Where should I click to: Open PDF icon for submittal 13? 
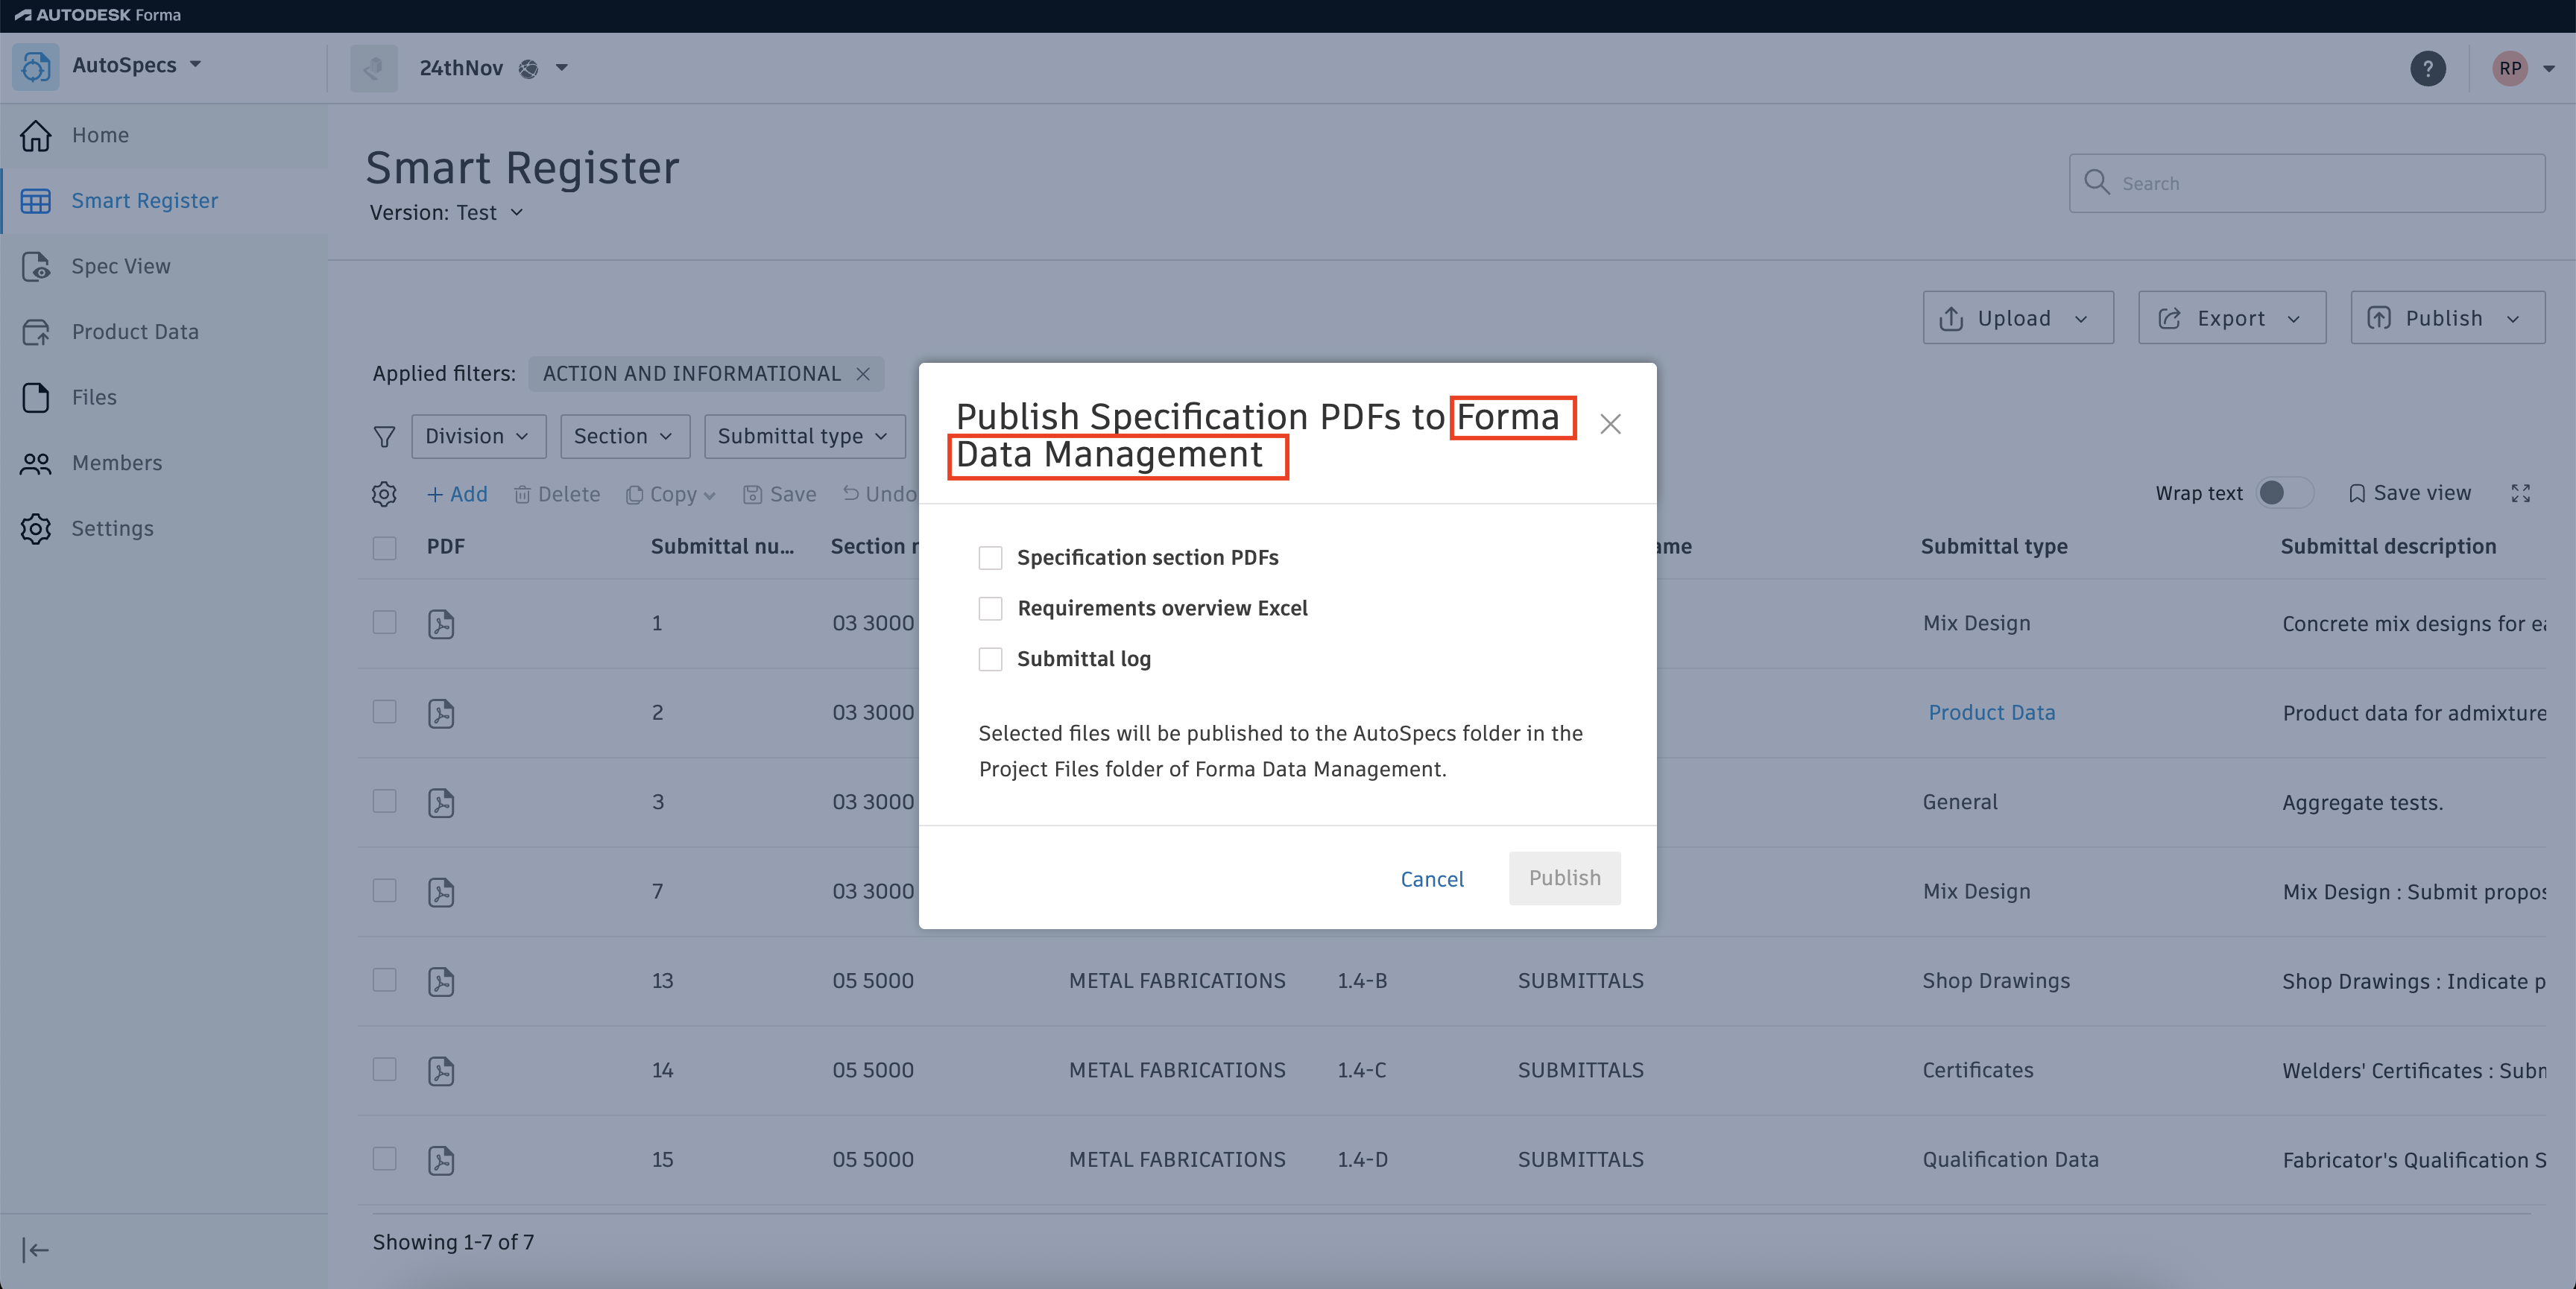tap(441, 981)
